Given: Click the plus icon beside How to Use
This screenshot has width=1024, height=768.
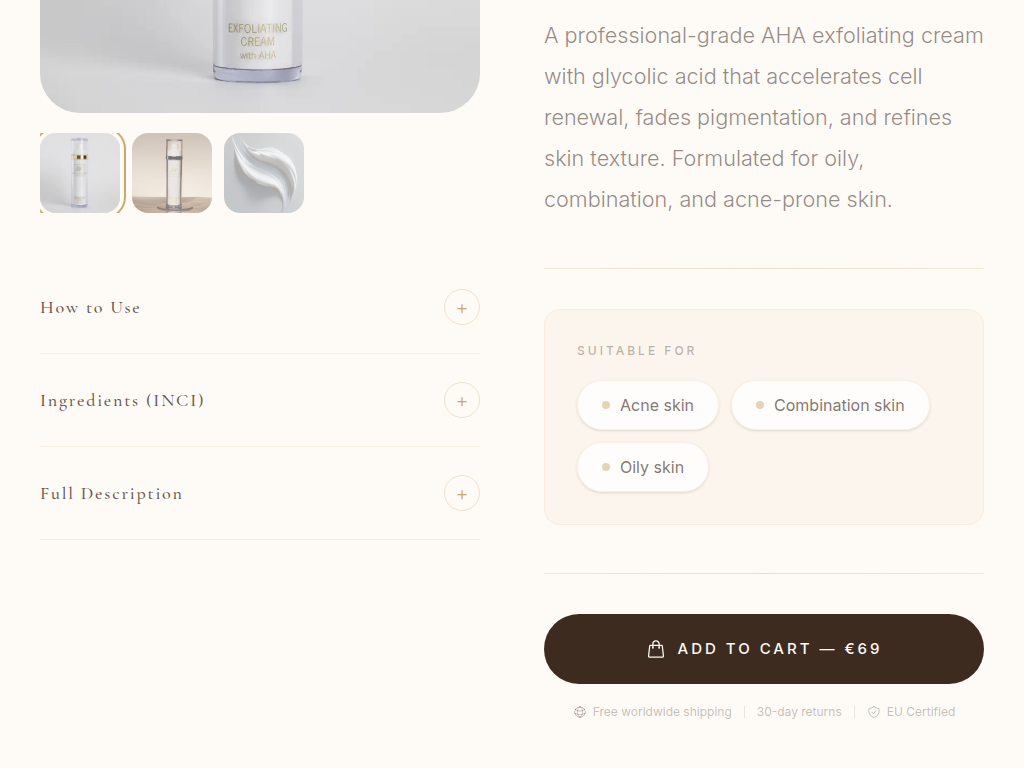Looking at the screenshot, I should click(x=462, y=308).
